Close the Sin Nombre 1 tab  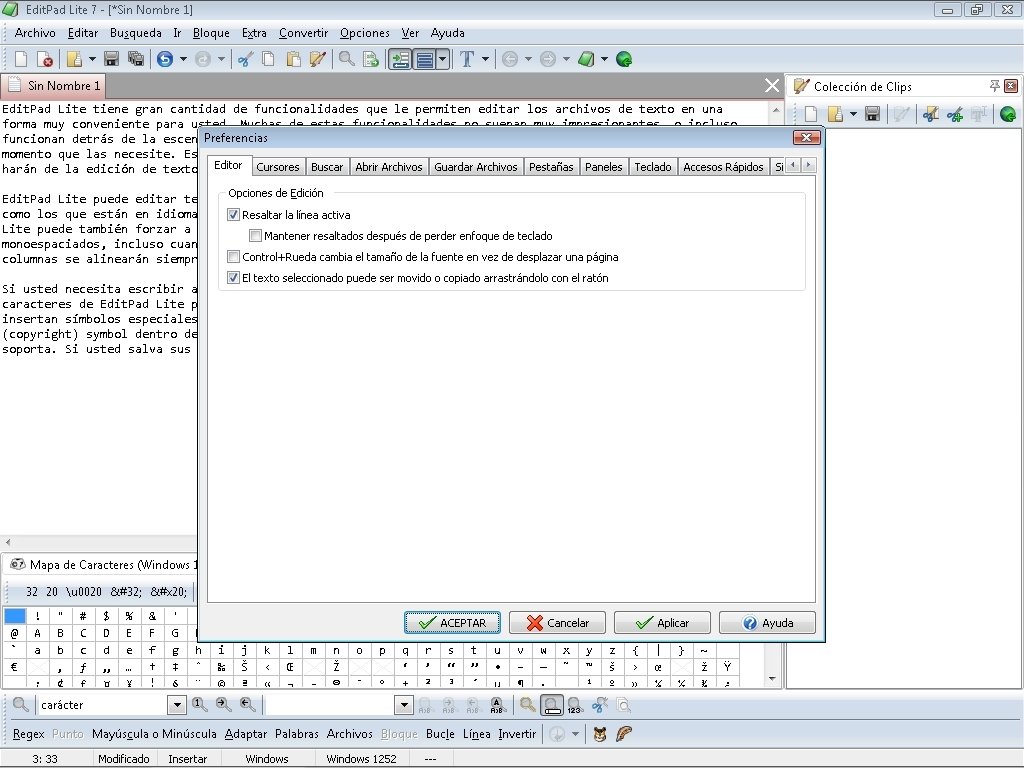[x=772, y=86]
